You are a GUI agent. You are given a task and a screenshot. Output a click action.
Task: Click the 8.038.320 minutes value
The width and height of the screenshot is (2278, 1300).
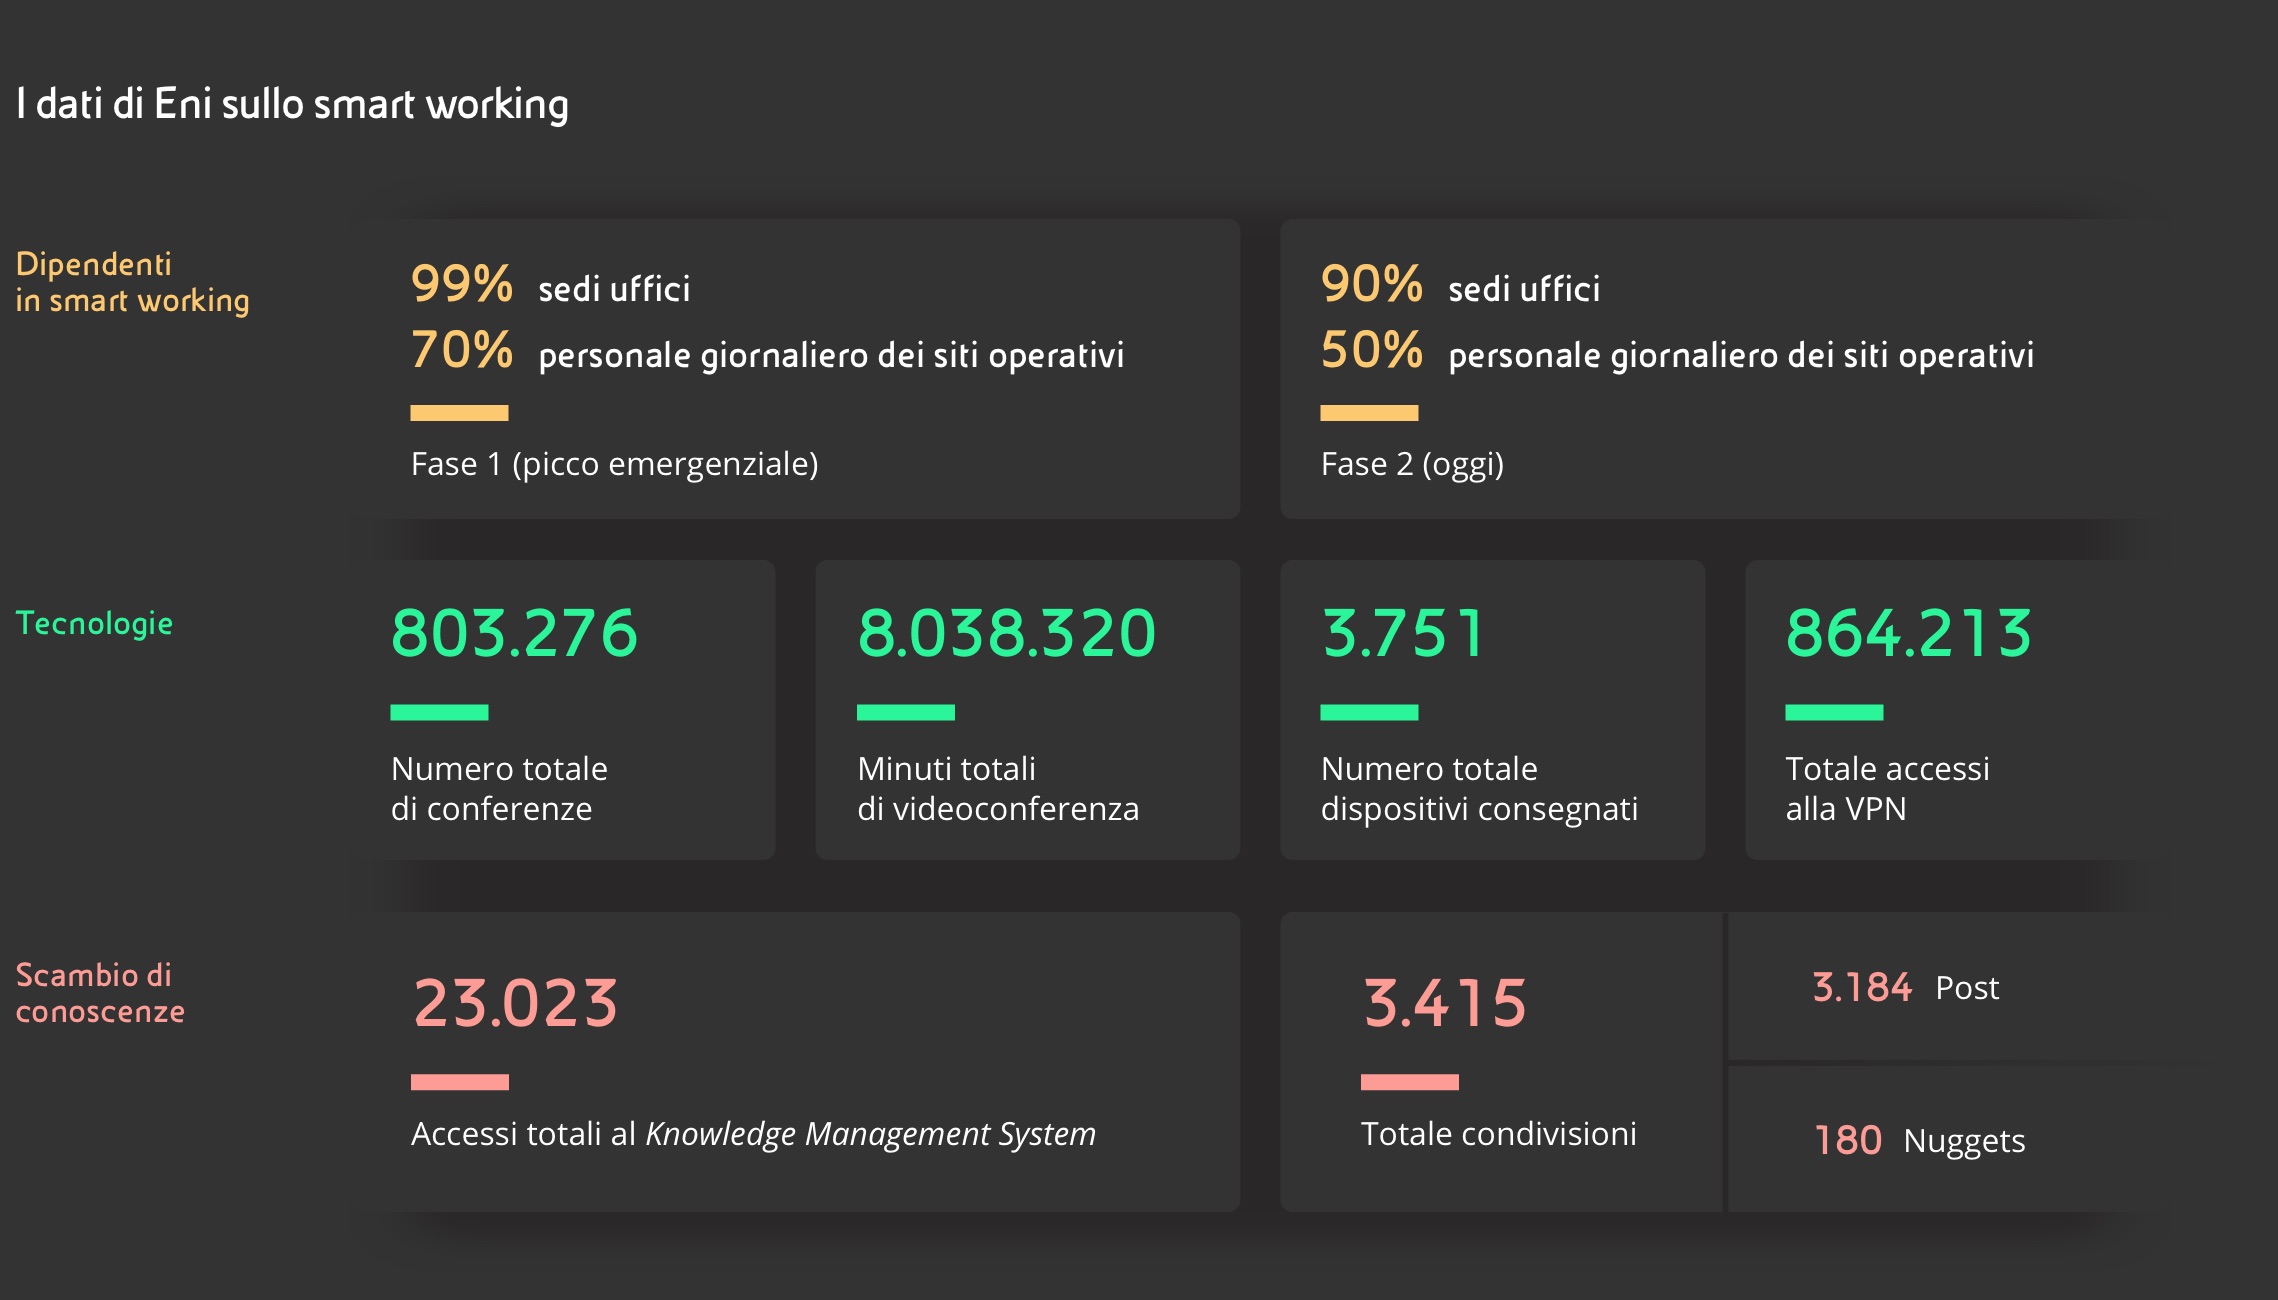click(x=1007, y=633)
